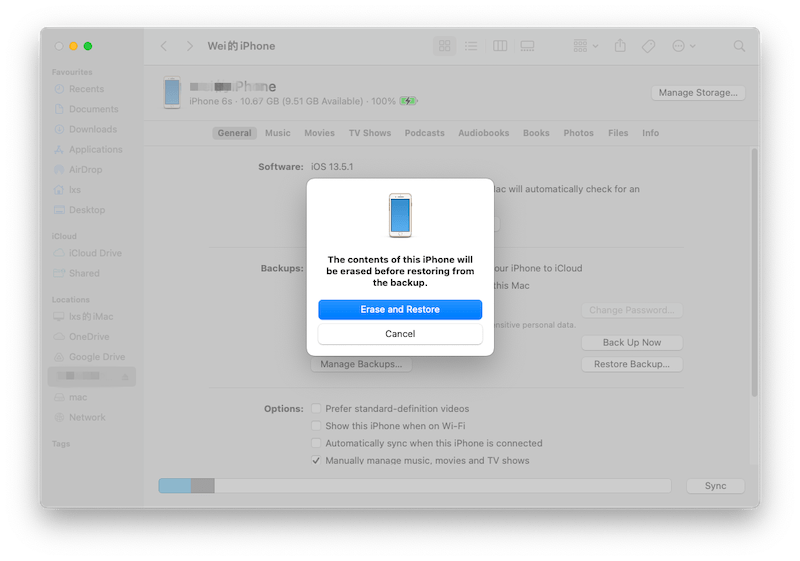Click the storage usage bar
Screen dimensions: 800x561
click(x=415, y=486)
